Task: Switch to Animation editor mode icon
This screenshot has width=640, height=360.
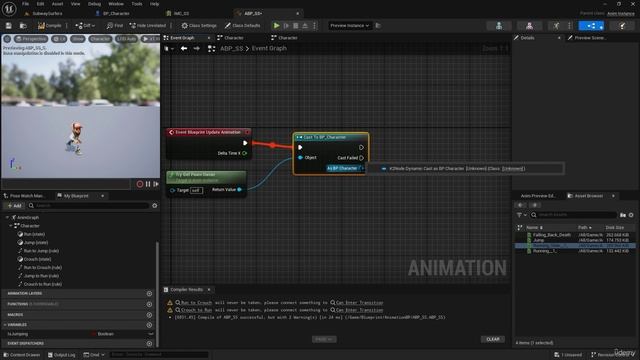Action: 556,26
